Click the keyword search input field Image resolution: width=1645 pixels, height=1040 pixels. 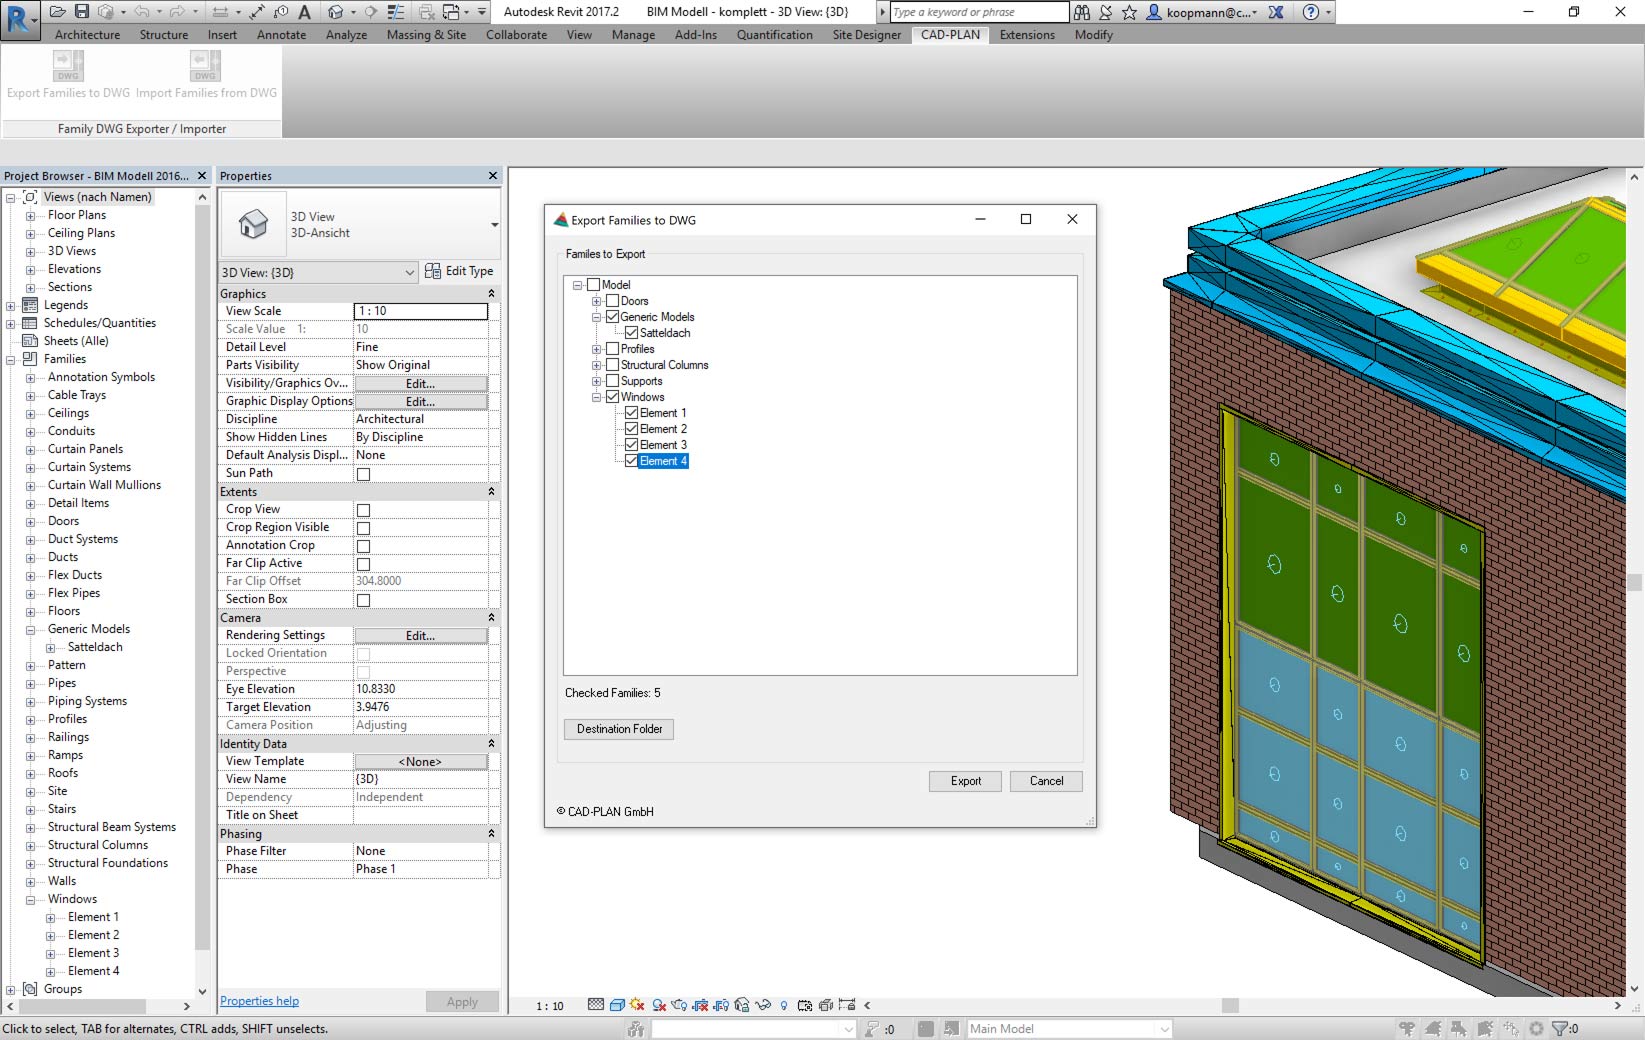pyautogui.click(x=978, y=12)
